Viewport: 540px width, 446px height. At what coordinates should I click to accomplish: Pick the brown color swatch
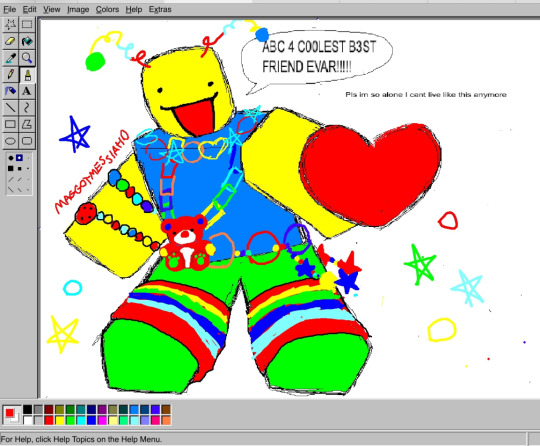click(x=166, y=409)
